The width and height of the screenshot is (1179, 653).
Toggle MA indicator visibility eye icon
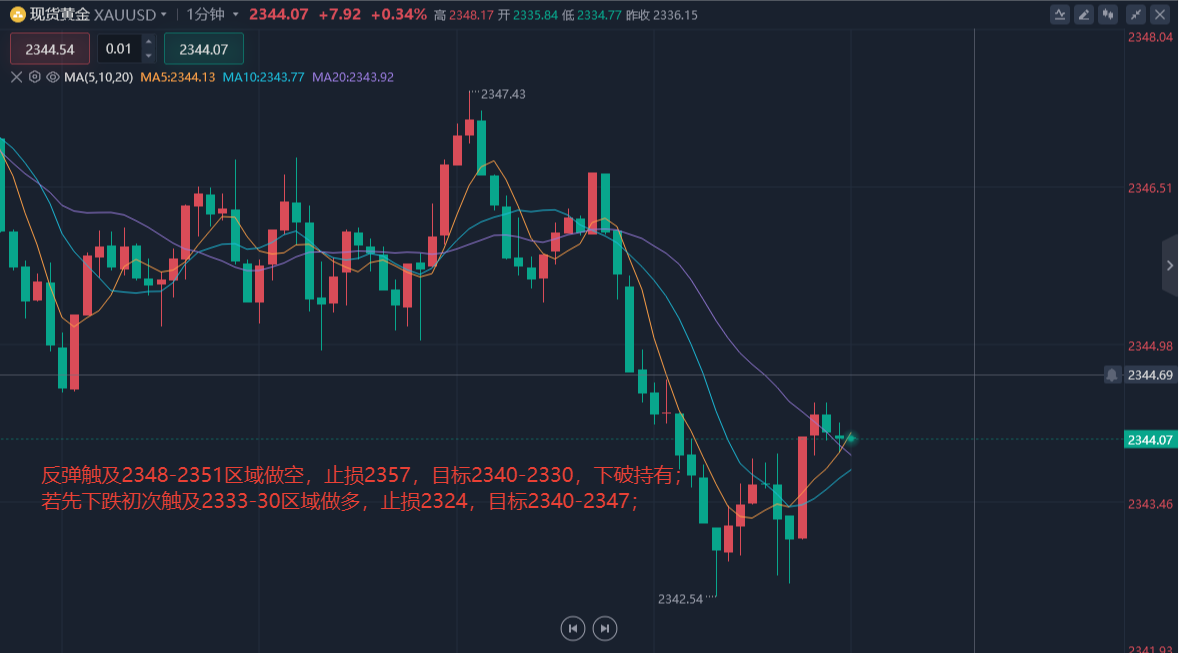[x=53, y=77]
